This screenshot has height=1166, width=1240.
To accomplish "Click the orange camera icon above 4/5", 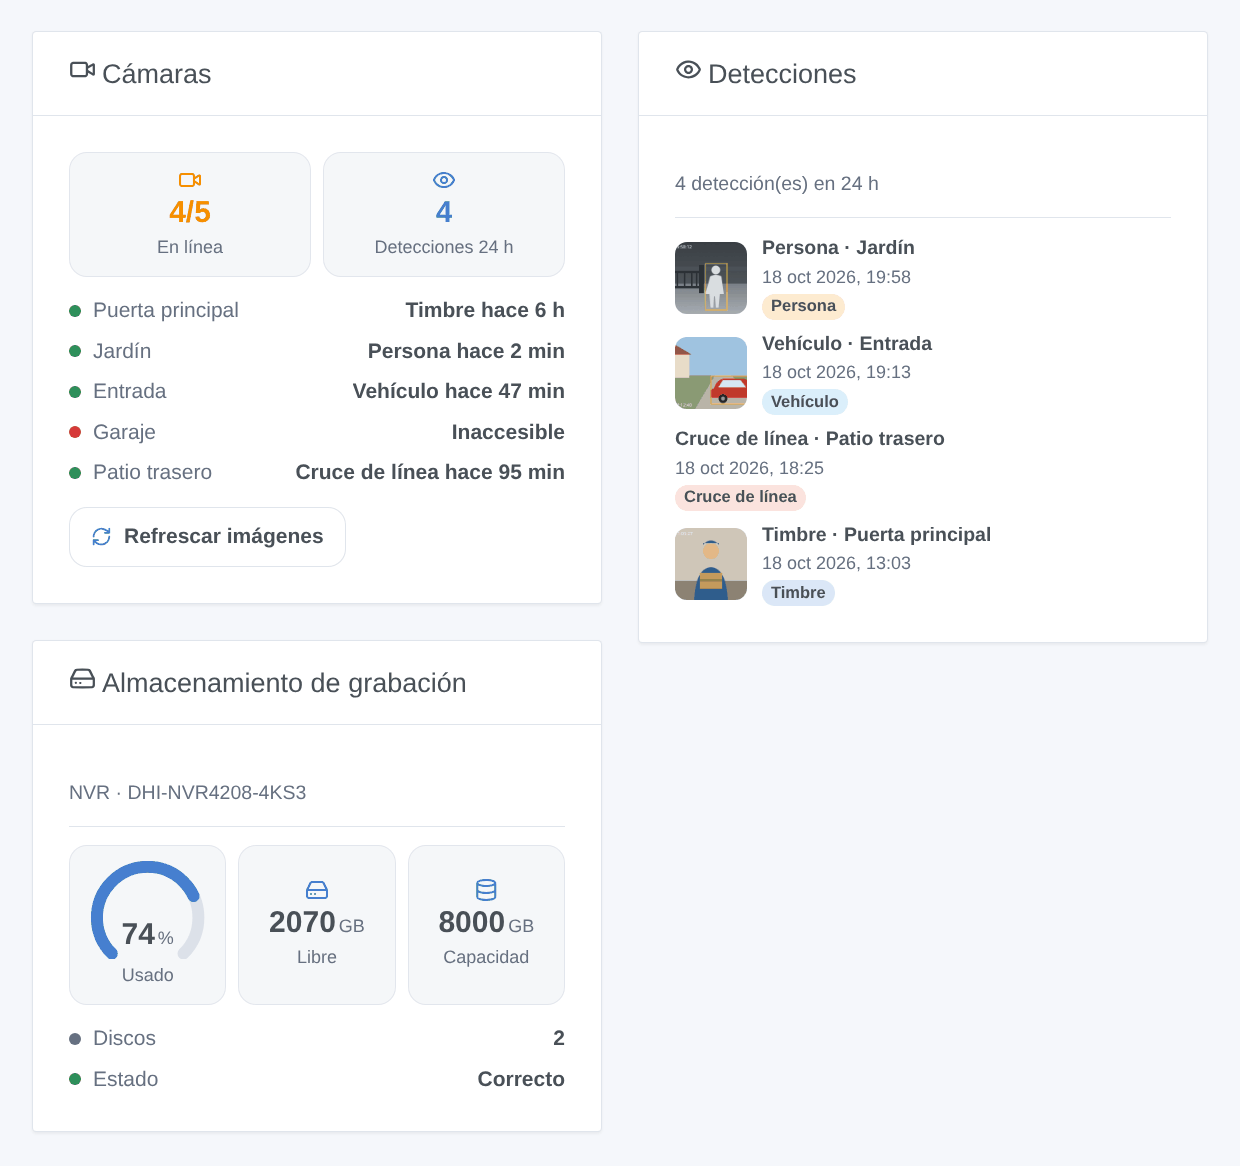I will [190, 180].
